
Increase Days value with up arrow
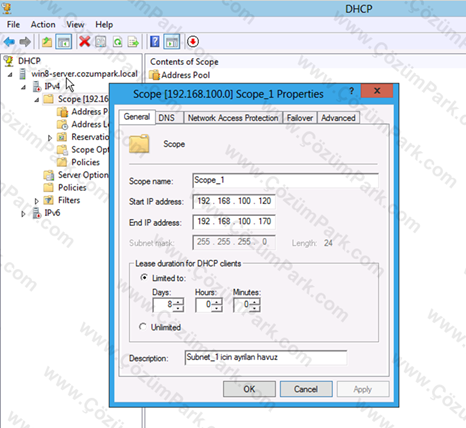[x=179, y=302]
